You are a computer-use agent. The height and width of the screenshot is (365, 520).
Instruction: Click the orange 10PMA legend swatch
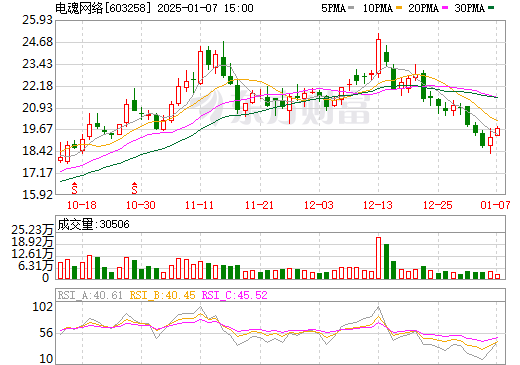click(x=399, y=8)
